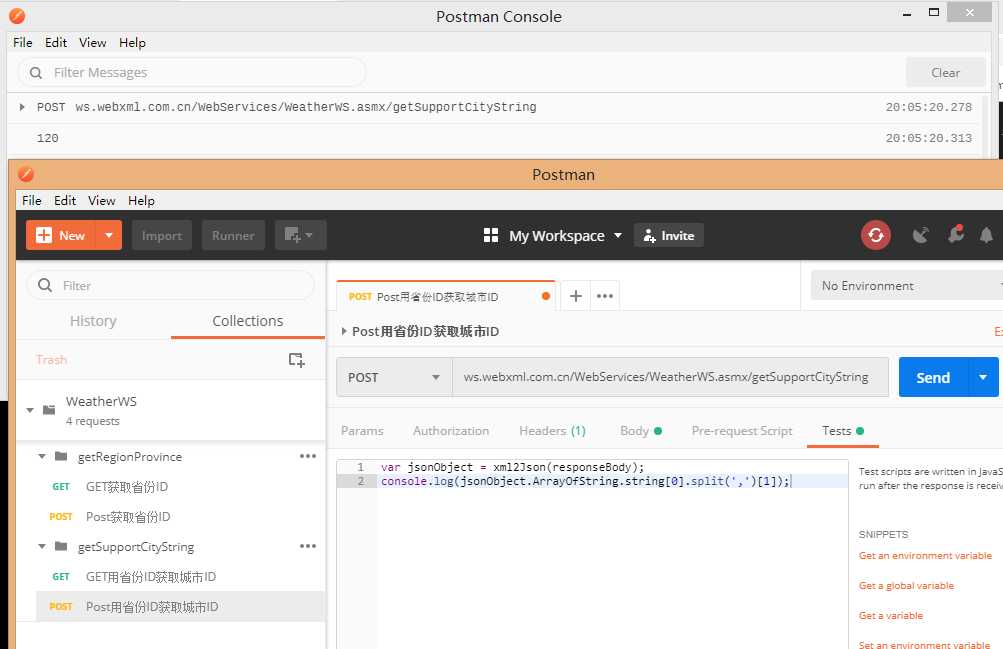The width and height of the screenshot is (1003, 649).
Task: Open the HTTP method POST dropdown
Action: coord(394,377)
